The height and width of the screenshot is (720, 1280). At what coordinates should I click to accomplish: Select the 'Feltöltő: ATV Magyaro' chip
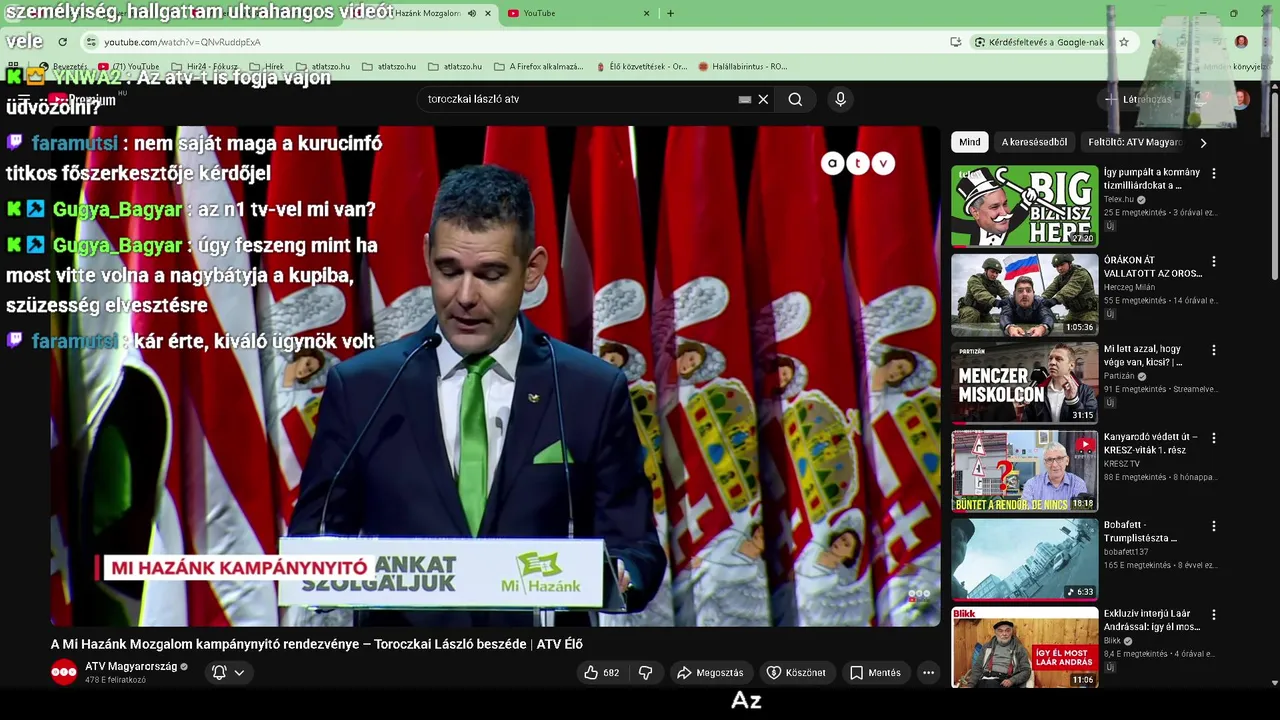tap(1134, 142)
